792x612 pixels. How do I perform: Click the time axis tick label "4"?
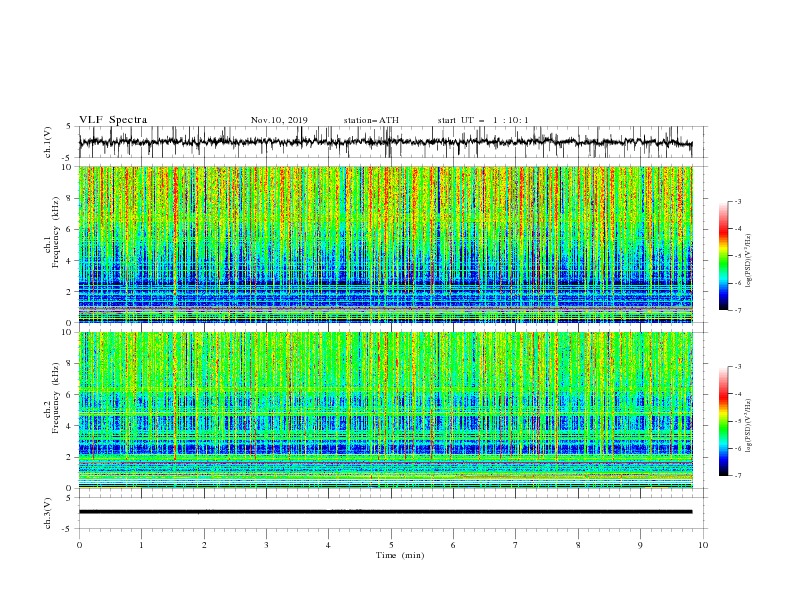(x=328, y=545)
